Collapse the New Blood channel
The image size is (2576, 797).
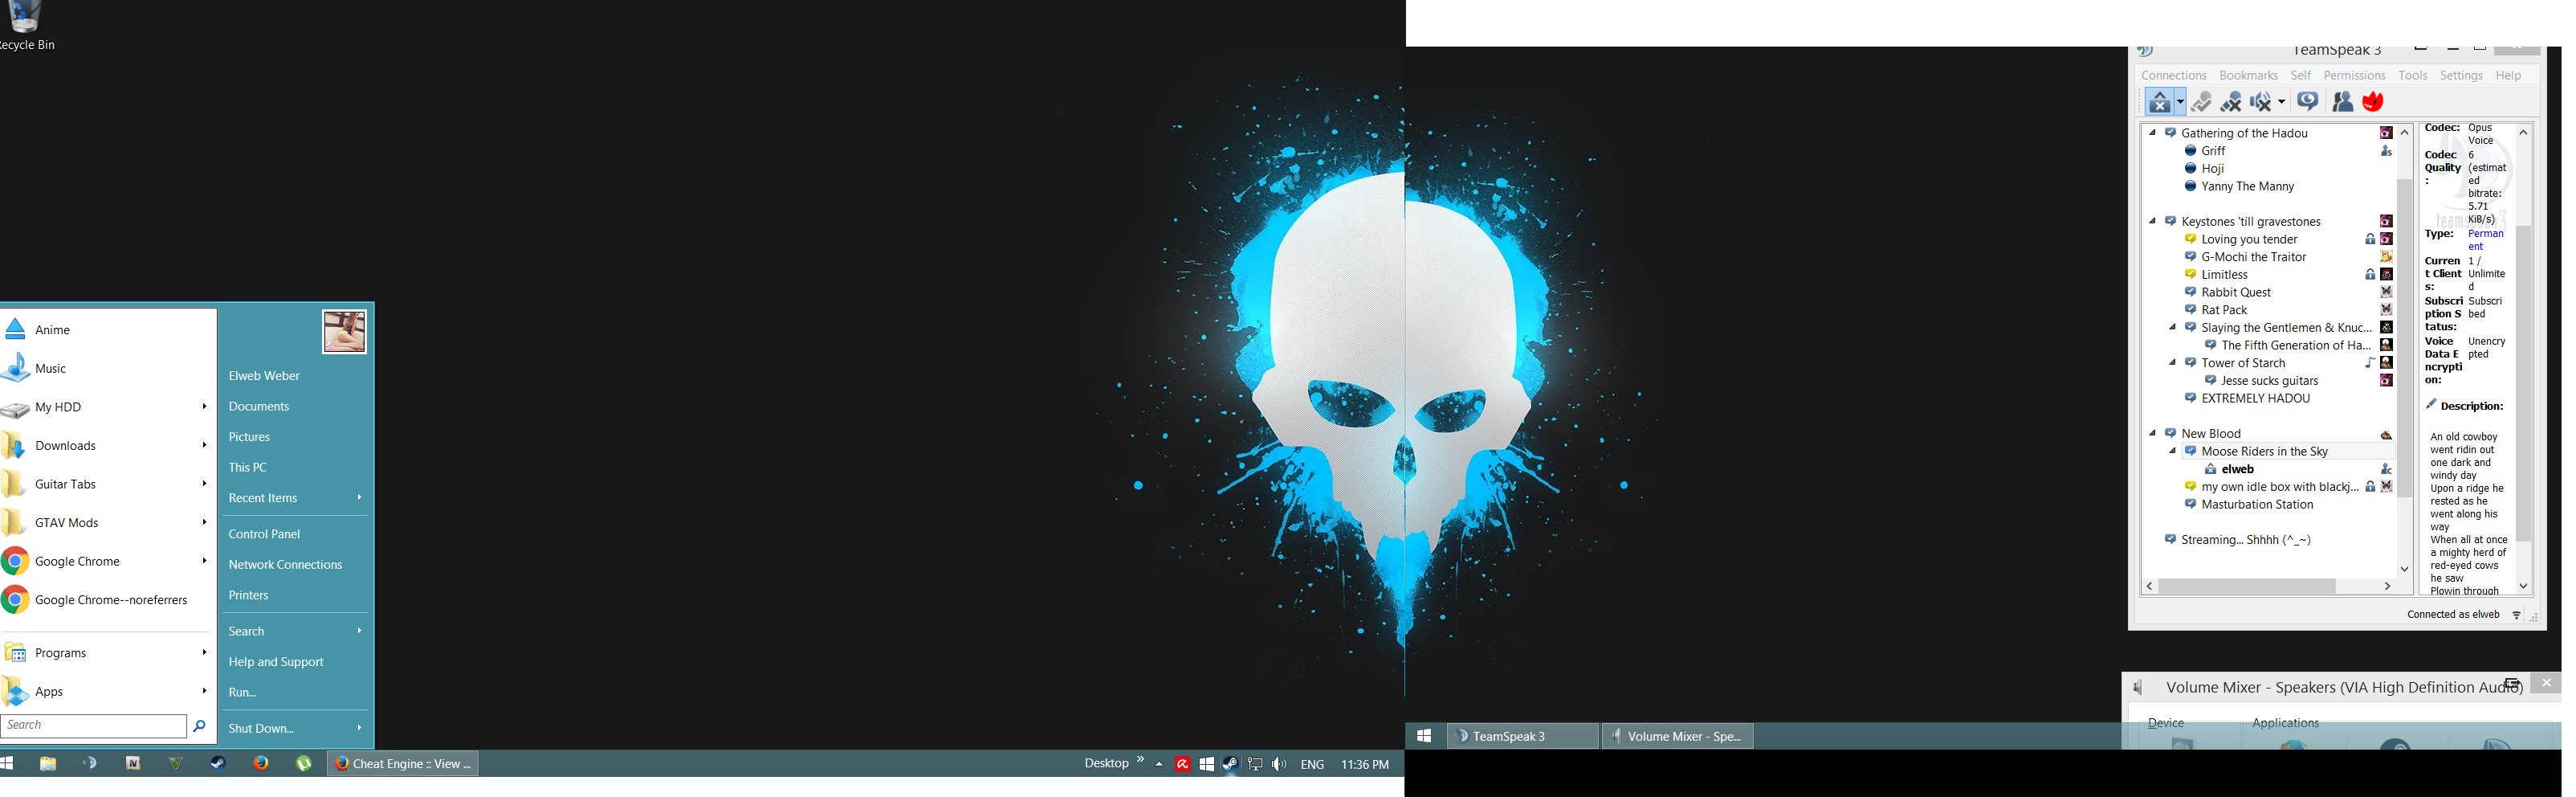(x=2152, y=434)
